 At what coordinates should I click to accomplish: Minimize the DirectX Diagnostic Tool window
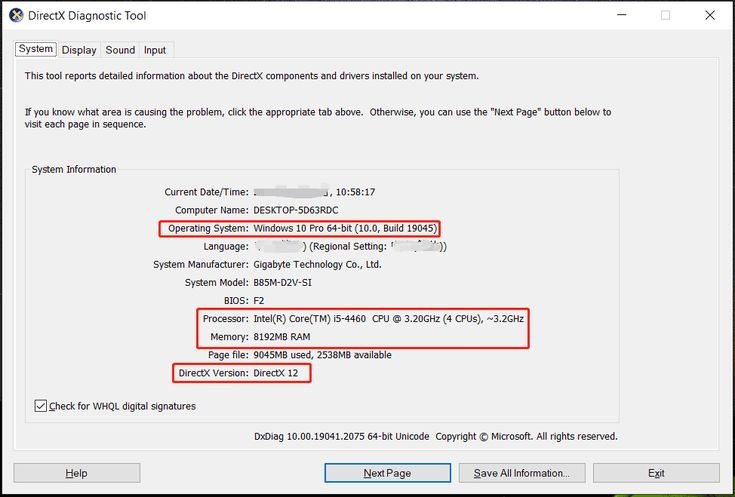(x=621, y=15)
